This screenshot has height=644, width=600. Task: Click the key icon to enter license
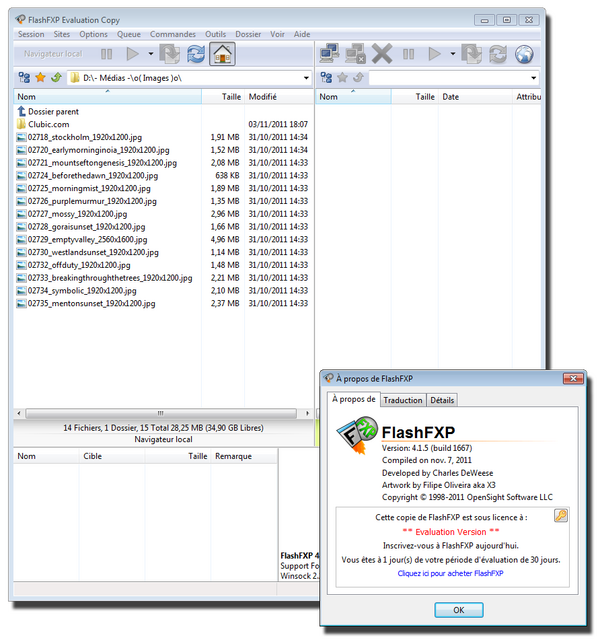pos(561,515)
